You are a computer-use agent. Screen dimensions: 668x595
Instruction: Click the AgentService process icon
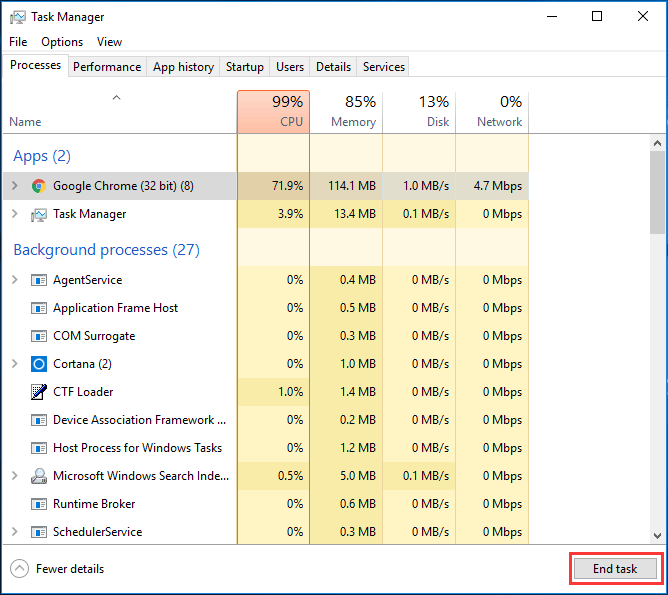coord(39,280)
